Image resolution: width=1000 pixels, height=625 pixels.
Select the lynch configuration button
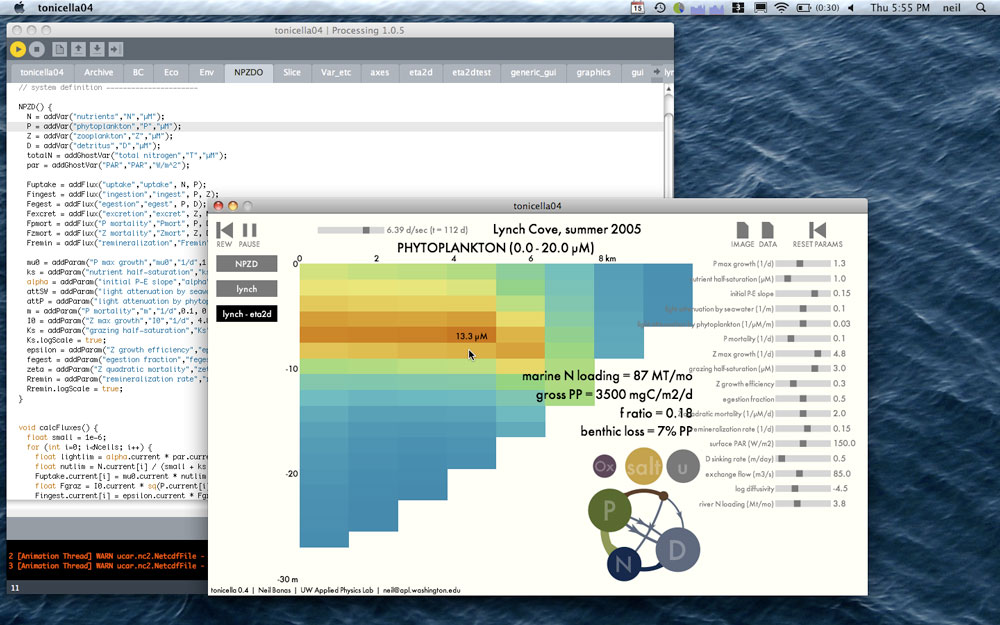247,289
